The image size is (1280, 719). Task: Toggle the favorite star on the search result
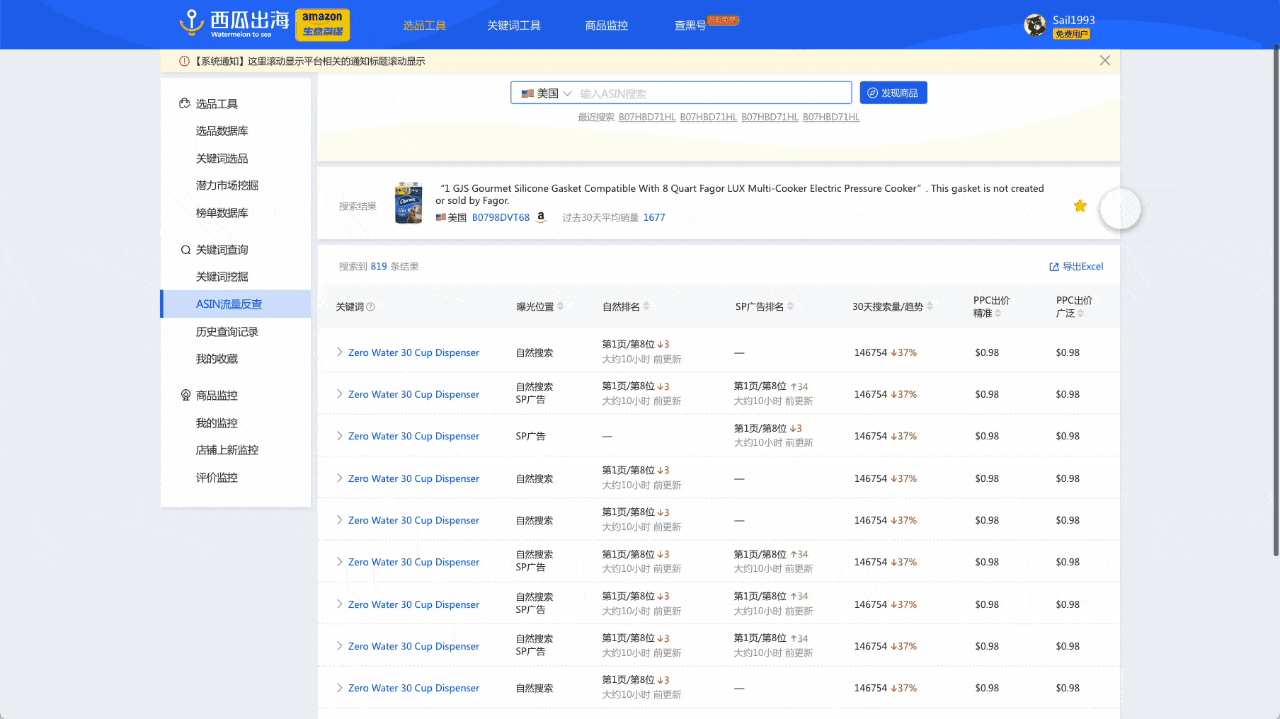point(1080,205)
